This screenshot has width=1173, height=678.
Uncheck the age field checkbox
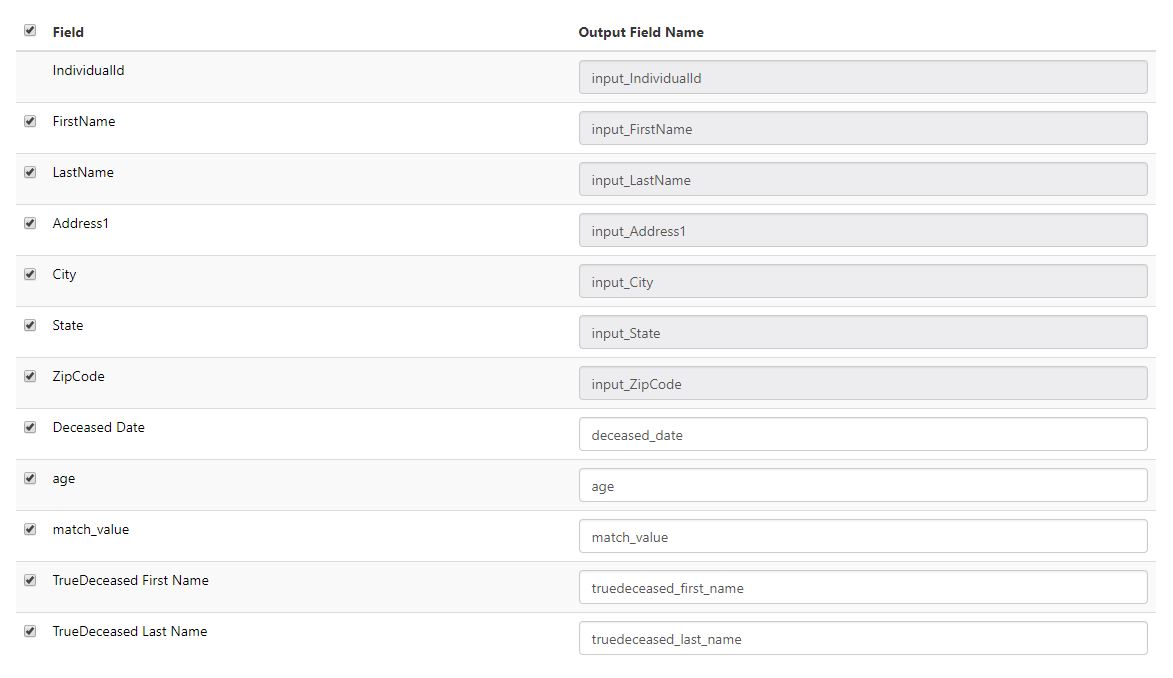click(30, 478)
